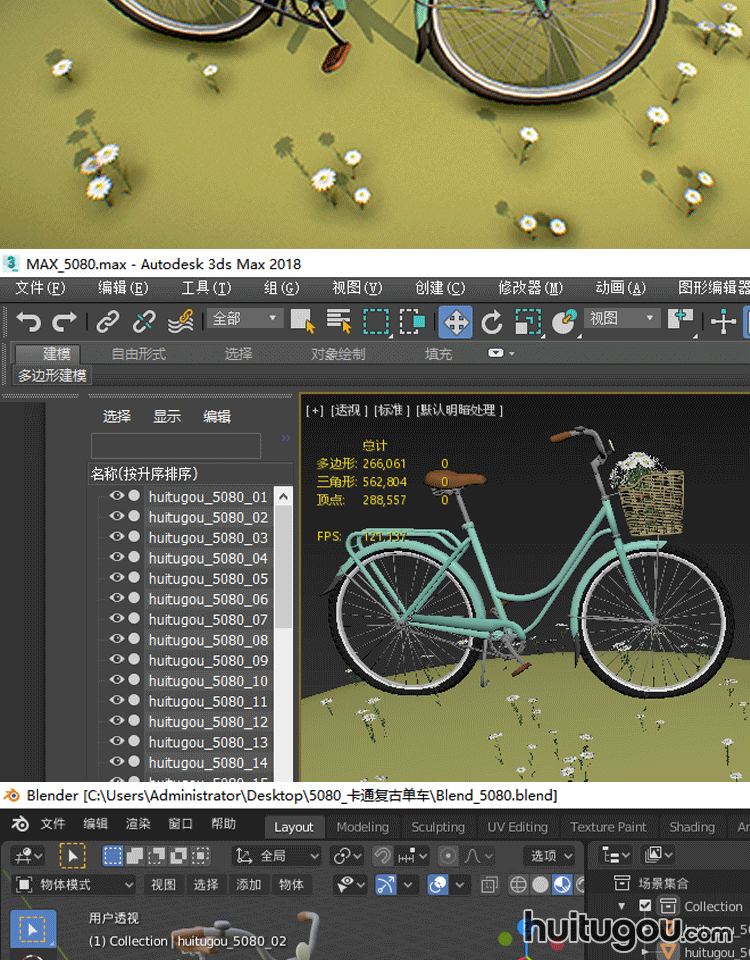Click the Redo arrow in 3ds Max toolbar
The width and height of the screenshot is (750, 960).
click(64, 321)
